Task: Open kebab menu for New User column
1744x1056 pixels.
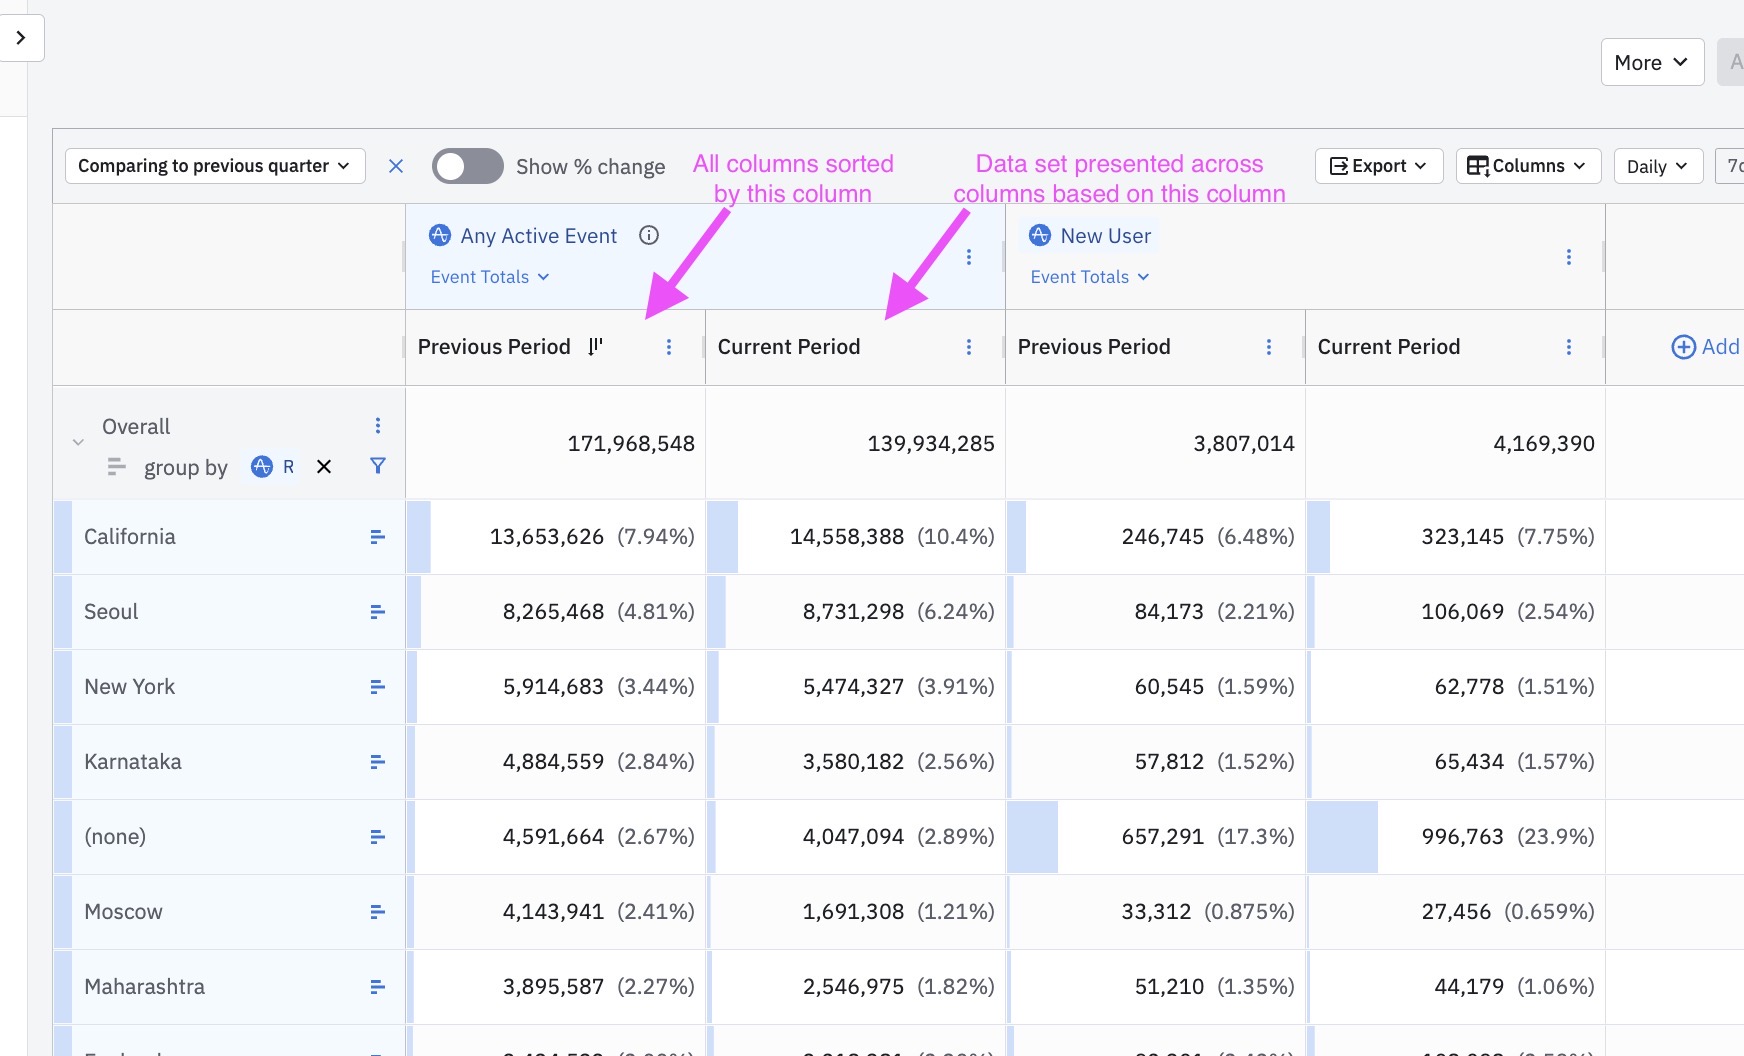Action: pos(1568,257)
